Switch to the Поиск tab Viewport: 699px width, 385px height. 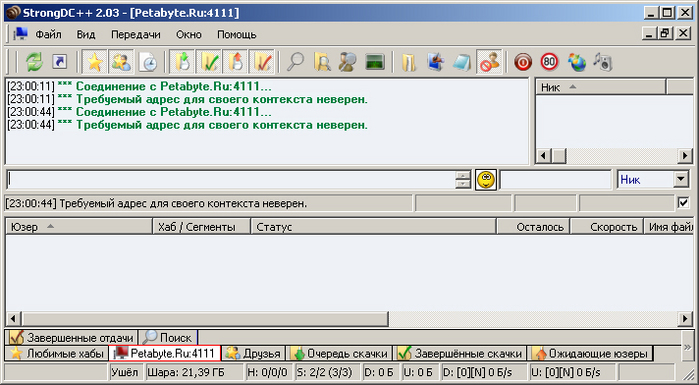point(168,337)
